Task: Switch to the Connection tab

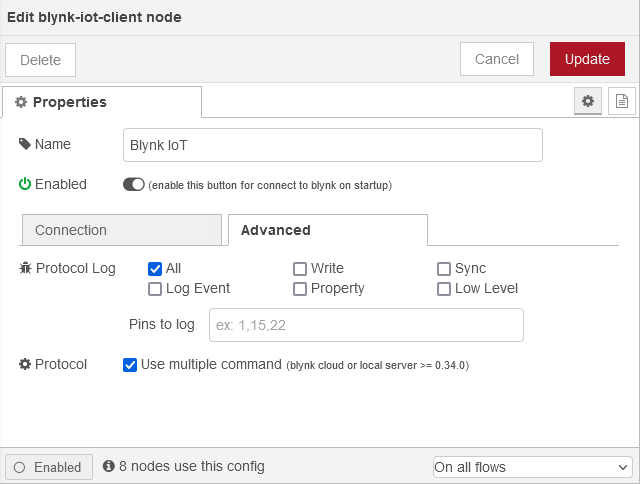Action: pyautogui.click(x=122, y=230)
